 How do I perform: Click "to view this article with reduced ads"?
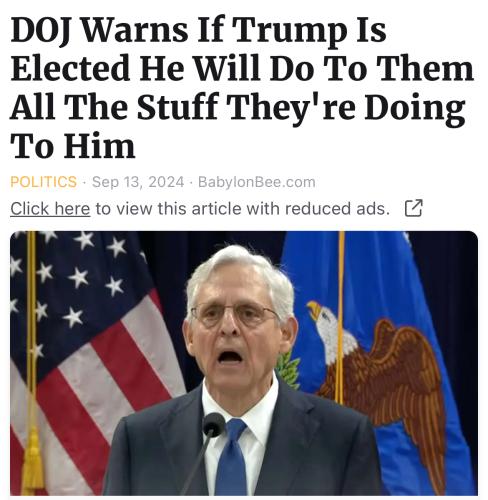[243, 209]
